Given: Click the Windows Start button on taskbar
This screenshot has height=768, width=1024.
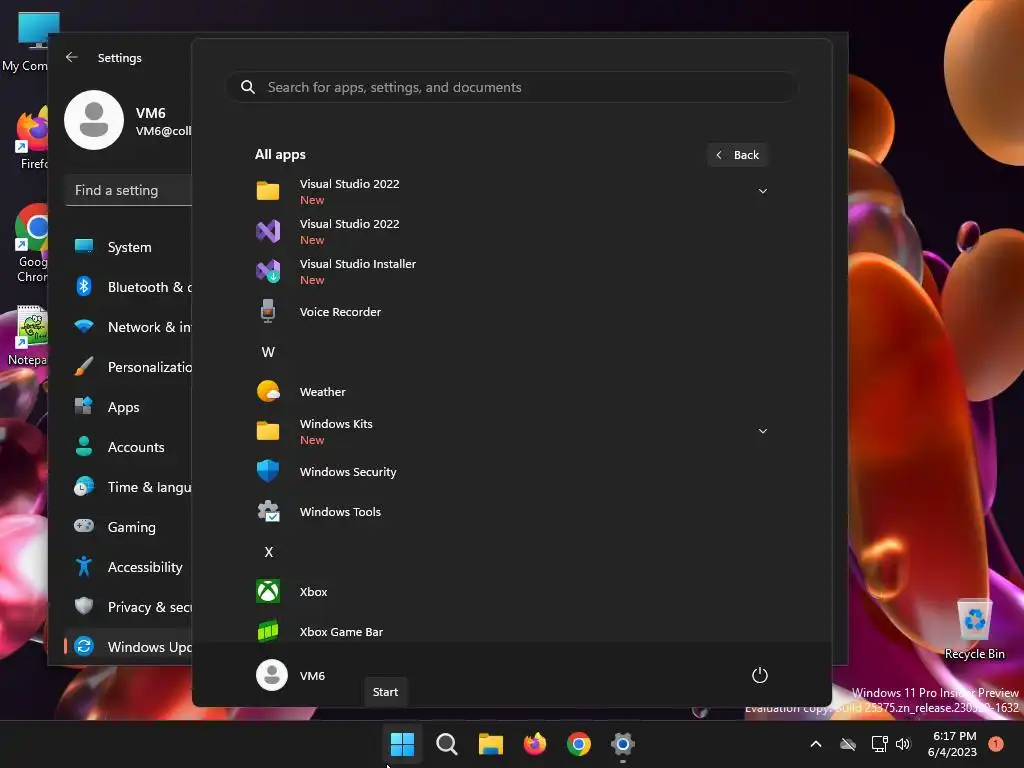Looking at the screenshot, I should tap(402, 743).
